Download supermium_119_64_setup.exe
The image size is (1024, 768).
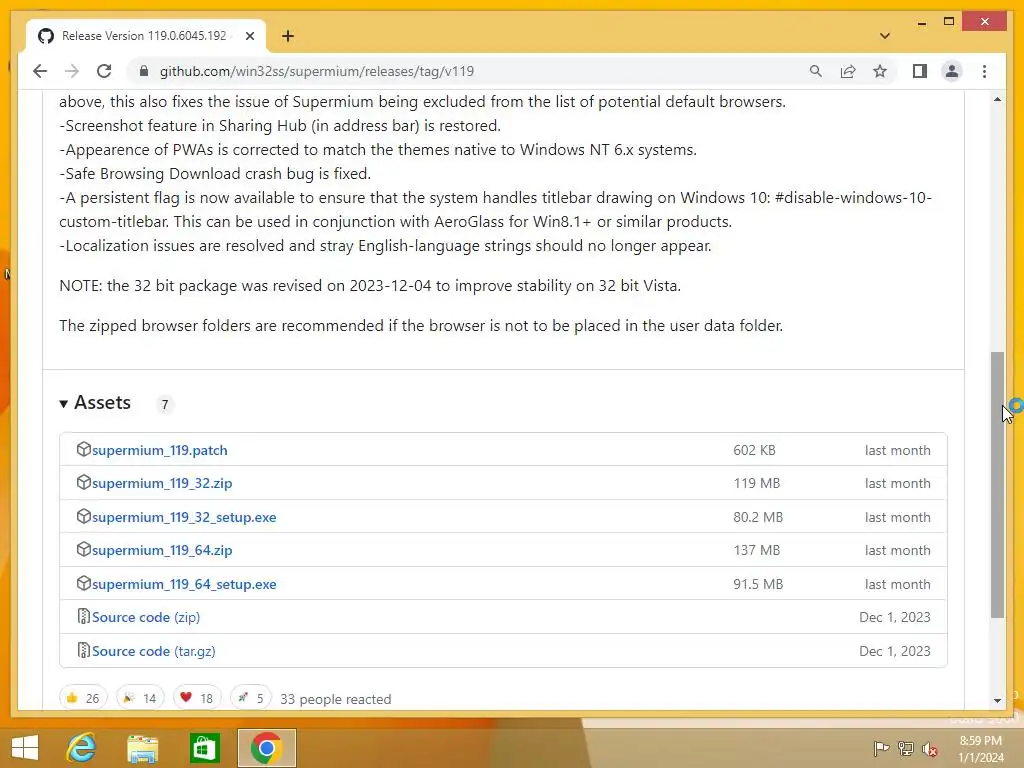184,584
